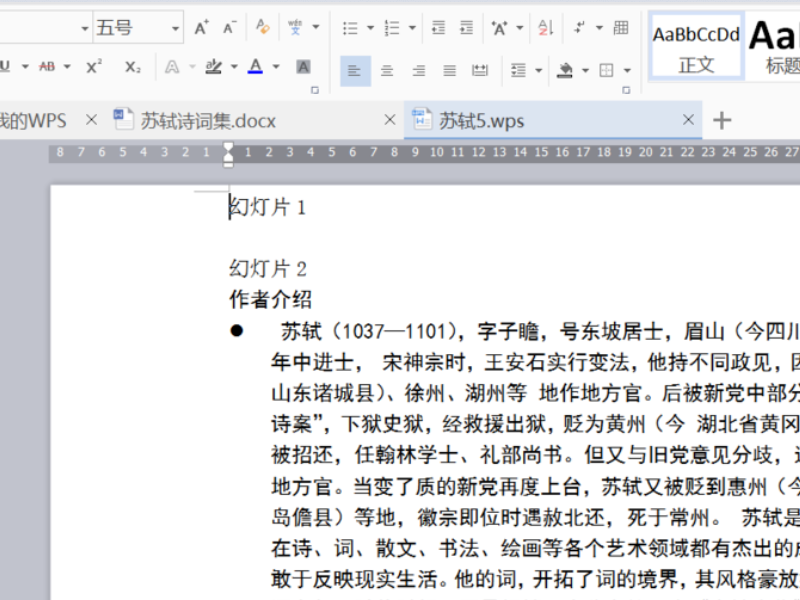Apply the font color A with blue underline
Screen dimensions: 800x600
tap(256, 66)
